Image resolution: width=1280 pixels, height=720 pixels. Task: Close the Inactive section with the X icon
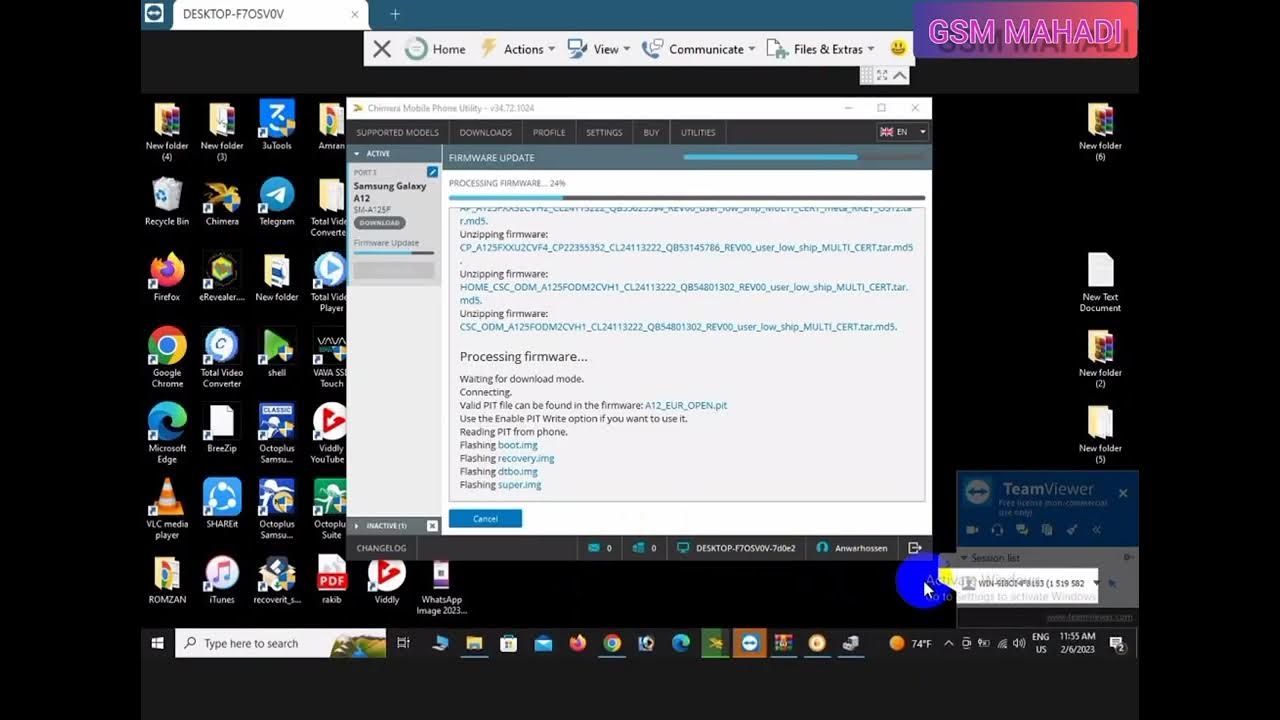tap(432, 525)
